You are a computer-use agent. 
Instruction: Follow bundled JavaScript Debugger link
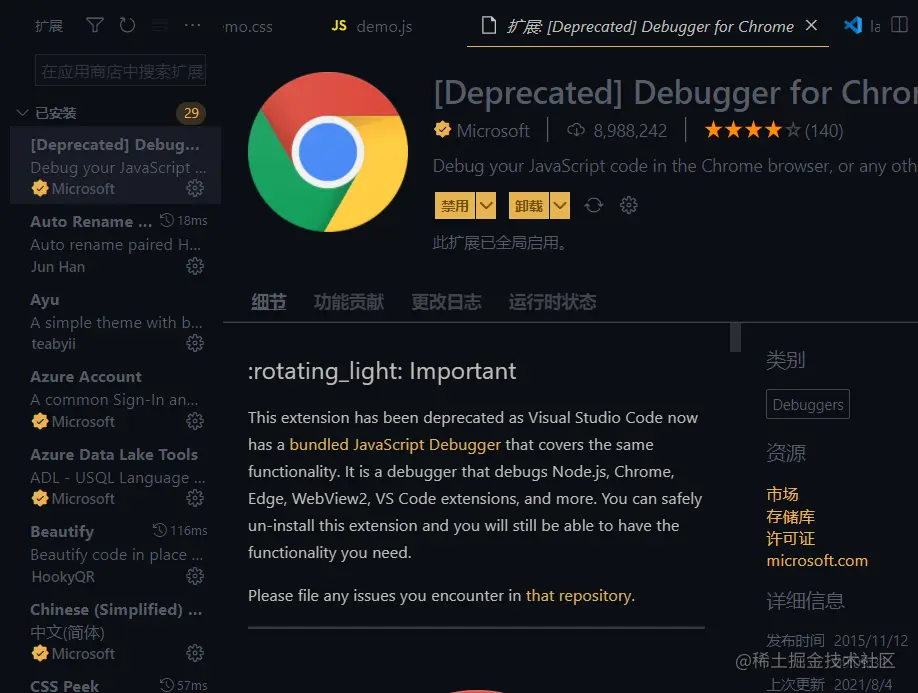395,445
